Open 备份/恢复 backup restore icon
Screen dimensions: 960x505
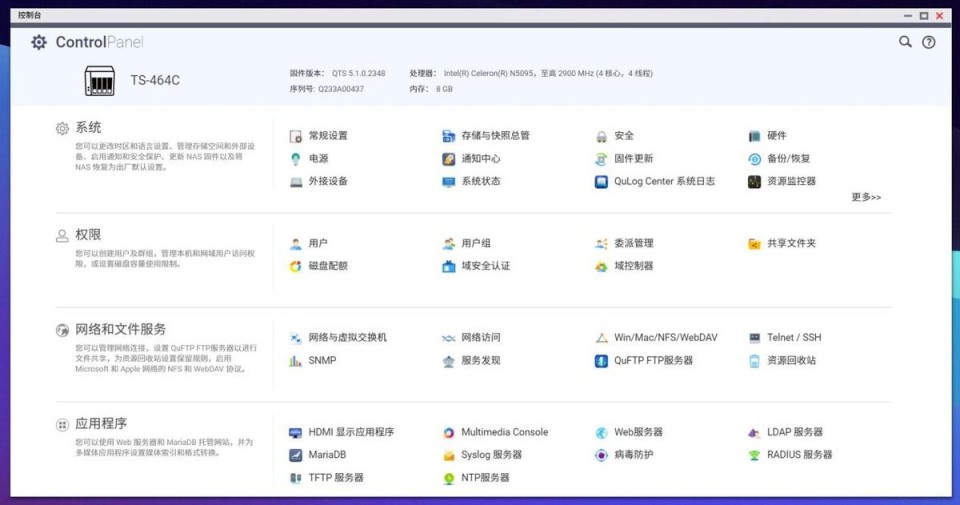[x=754, y=159]
